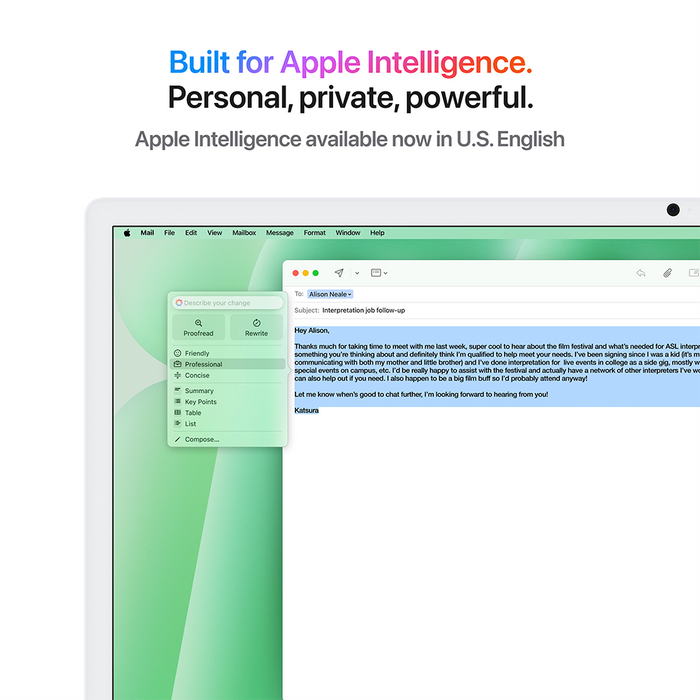The height and width of the screenshot is (700, 700).
Task: Open the Apple menu
Action: click(127, 233)
